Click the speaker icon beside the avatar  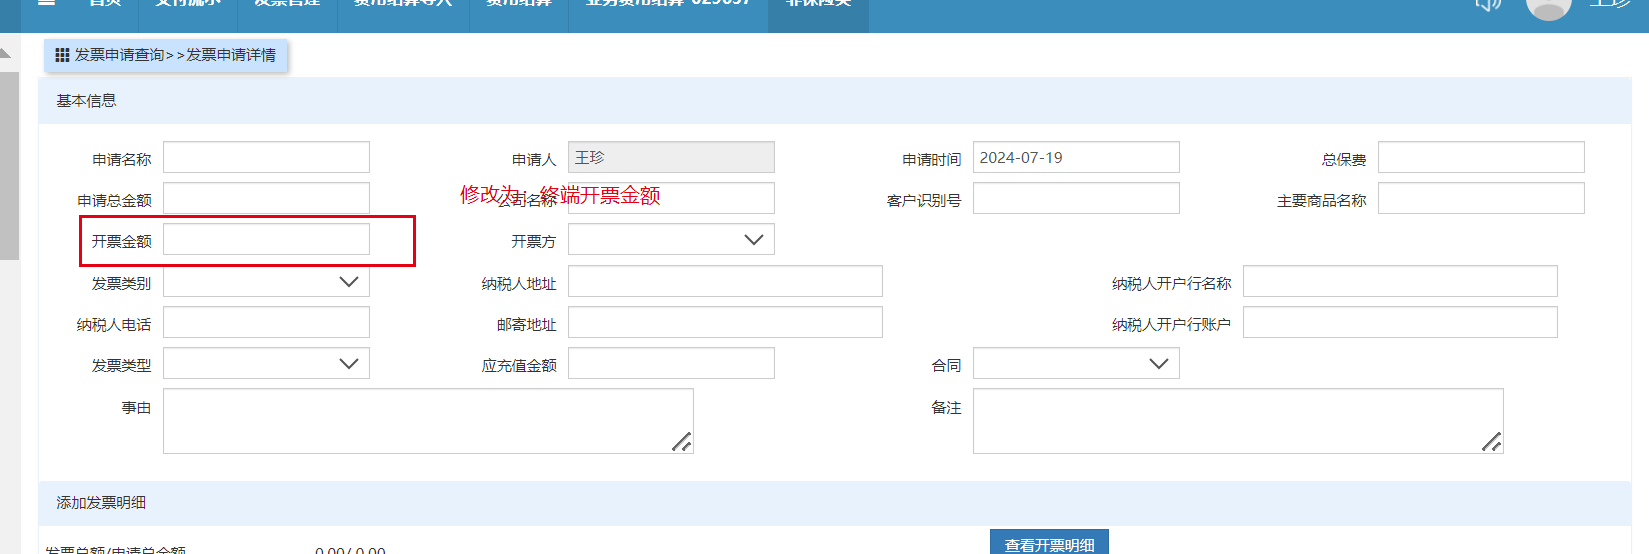click(1488, 5)
